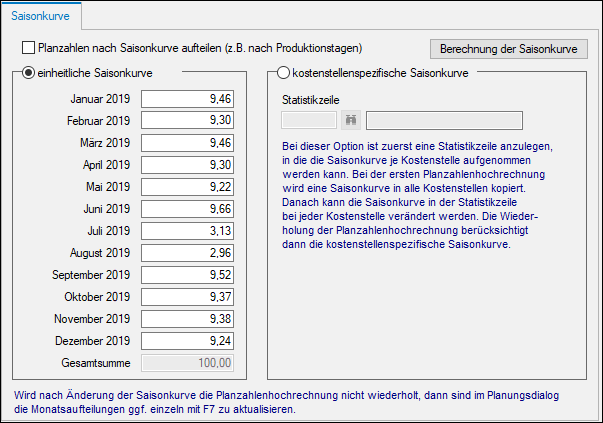Click the Juni 2019 value field
The width and height of the screenshot is (603, 423).
(x=187, y=209)
